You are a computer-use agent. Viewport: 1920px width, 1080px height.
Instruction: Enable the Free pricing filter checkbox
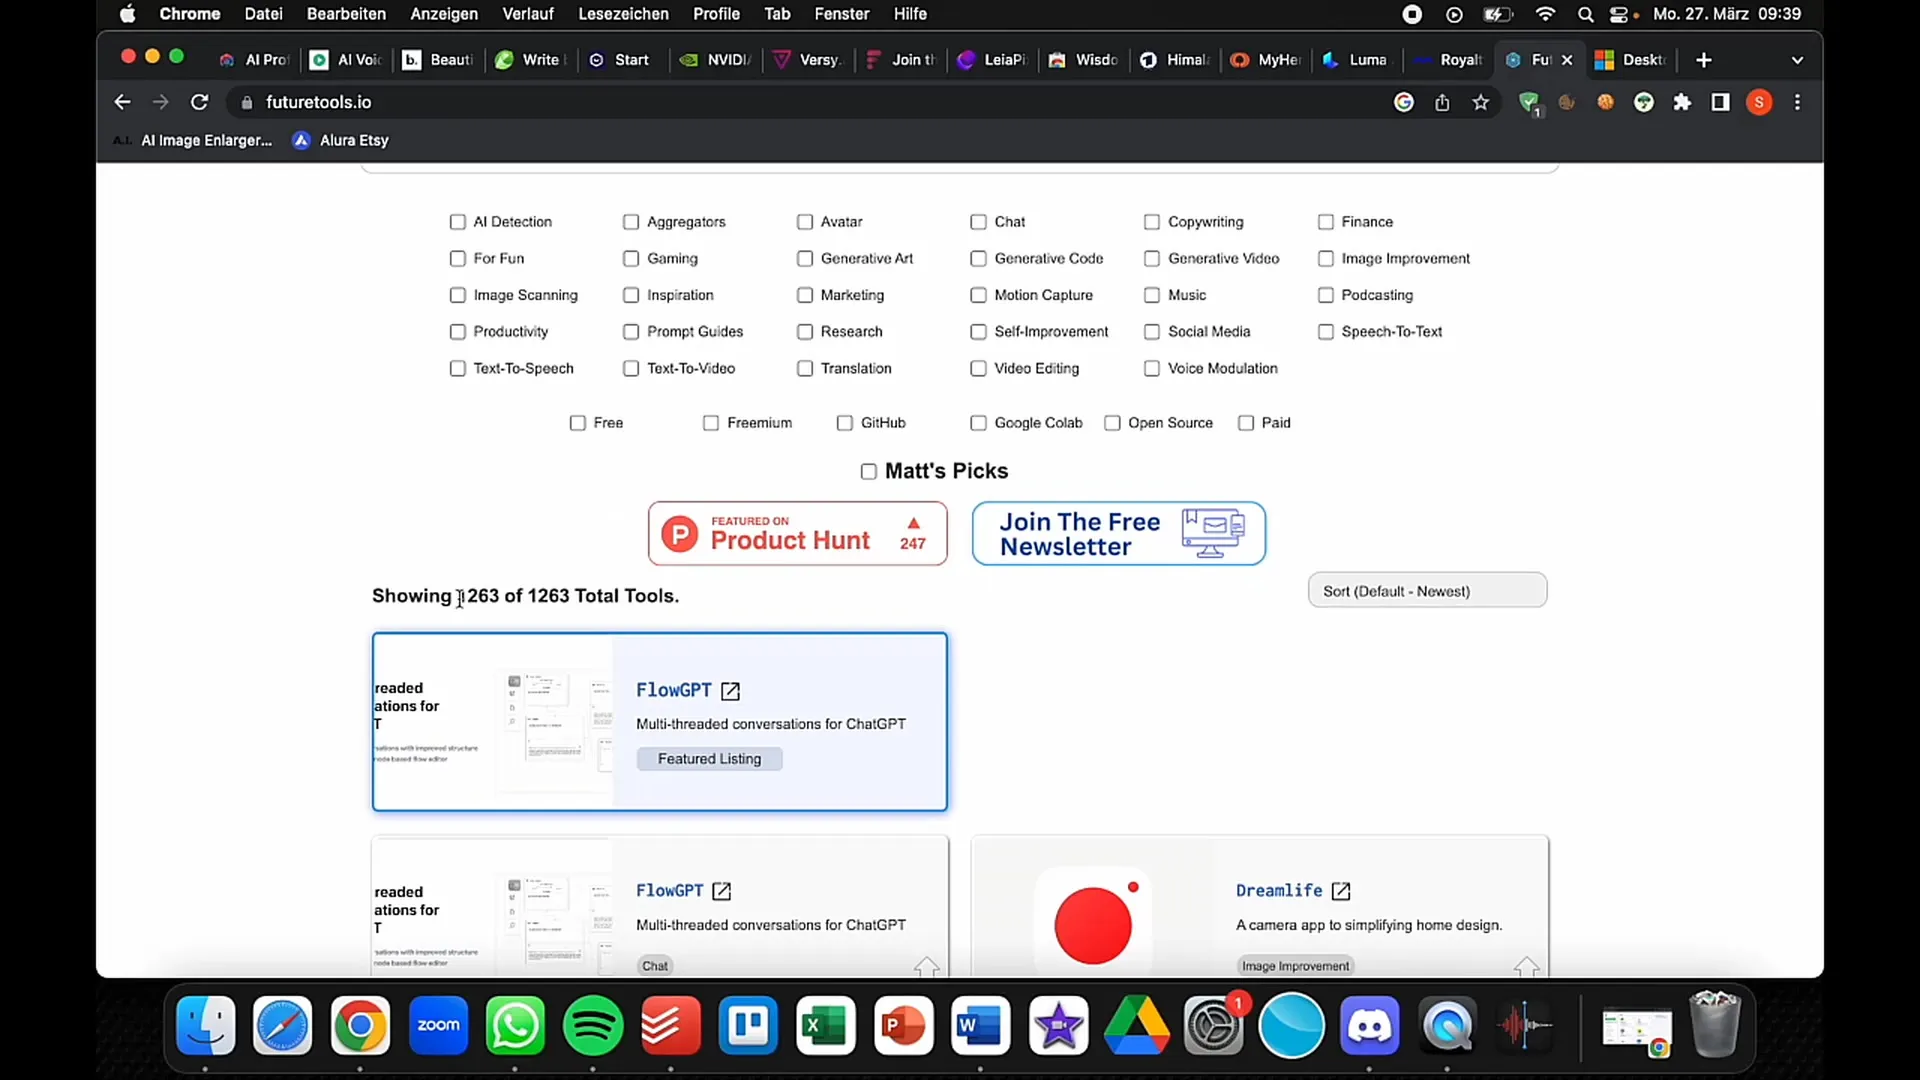tap(578, 422)
